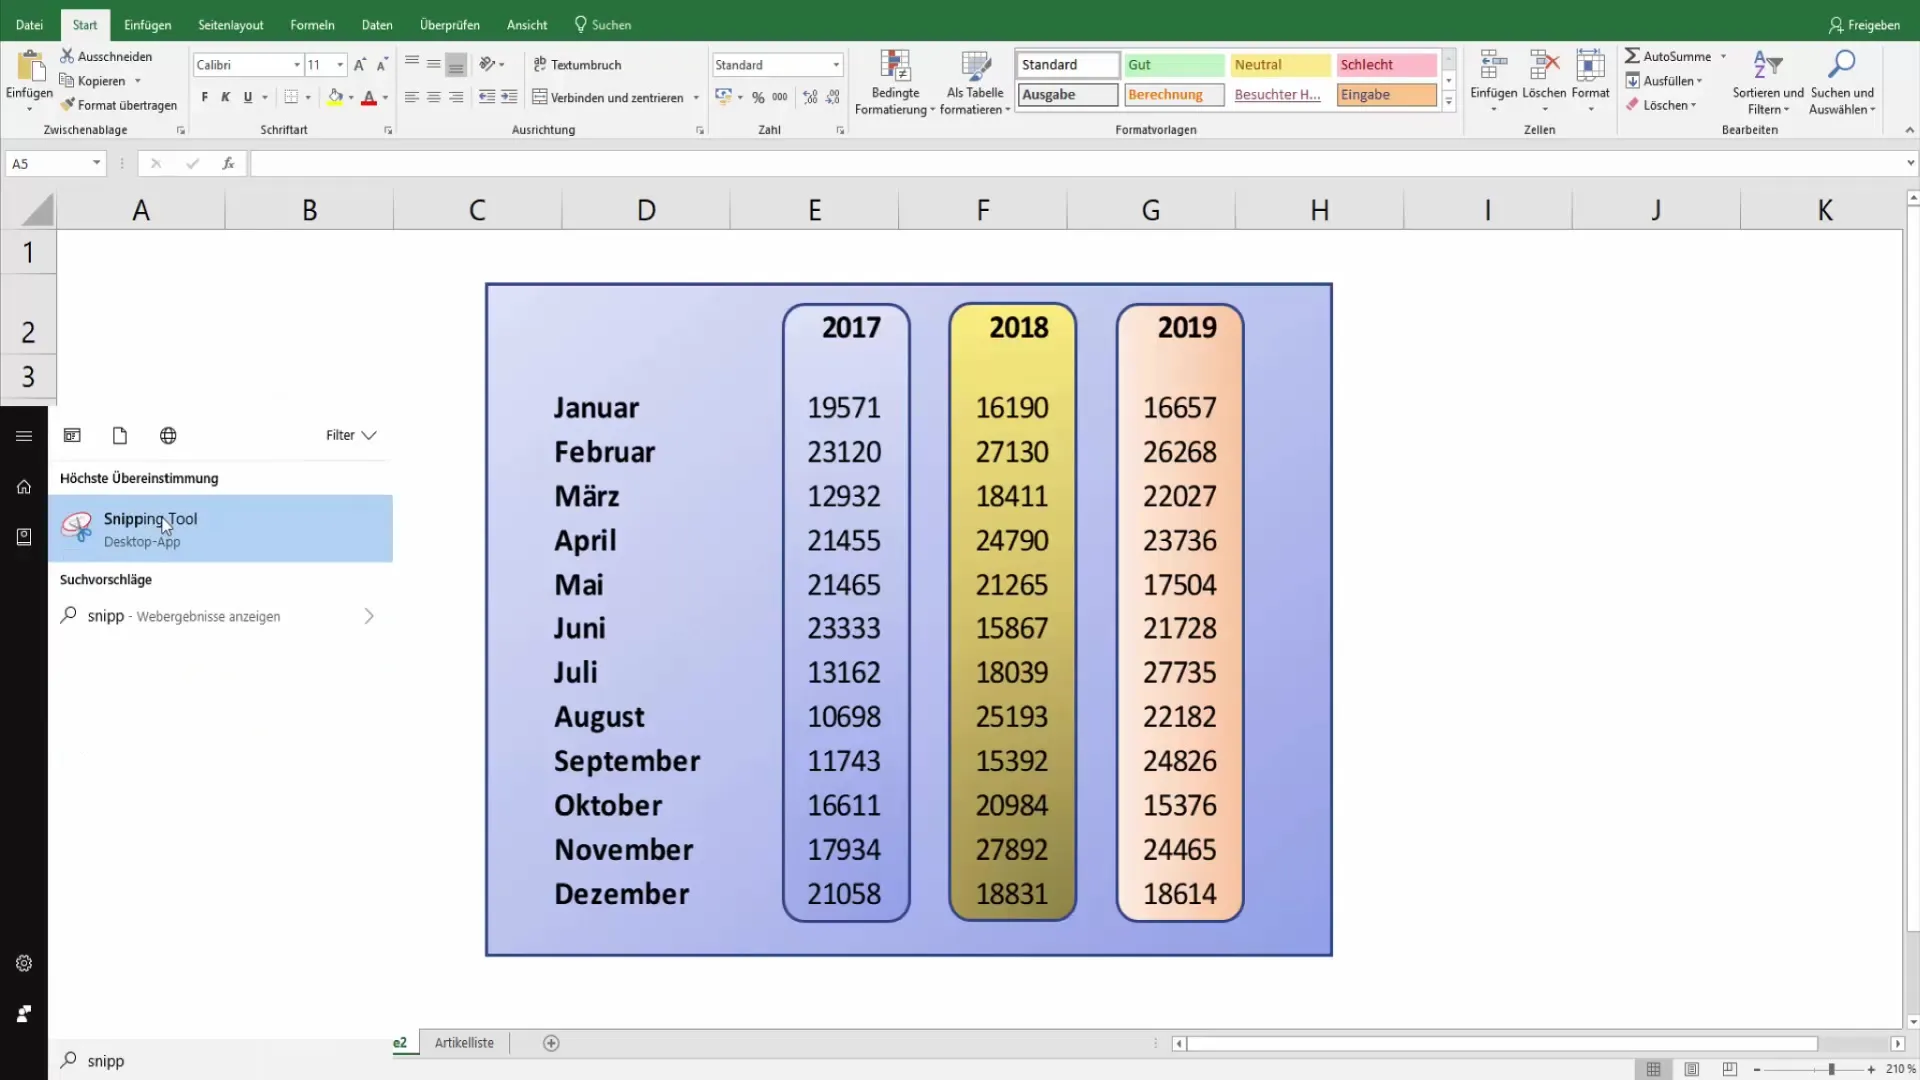Click Start menu home icon
This screenshot has height=1080, width=1920.
point(24,487)
